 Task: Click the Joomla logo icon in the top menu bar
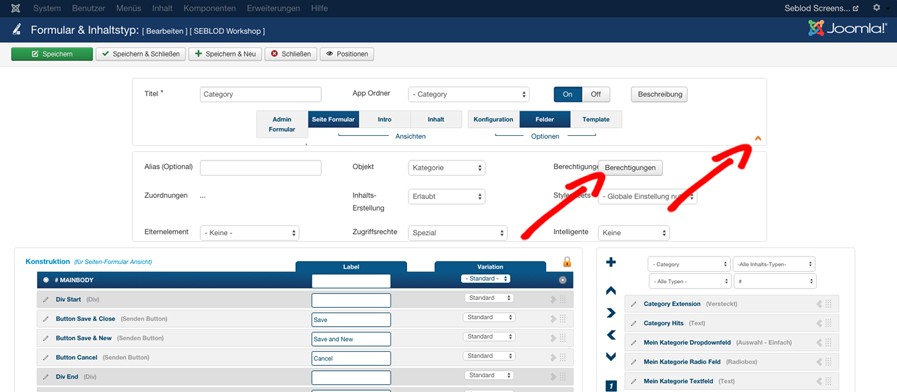[x=15, y=9]
